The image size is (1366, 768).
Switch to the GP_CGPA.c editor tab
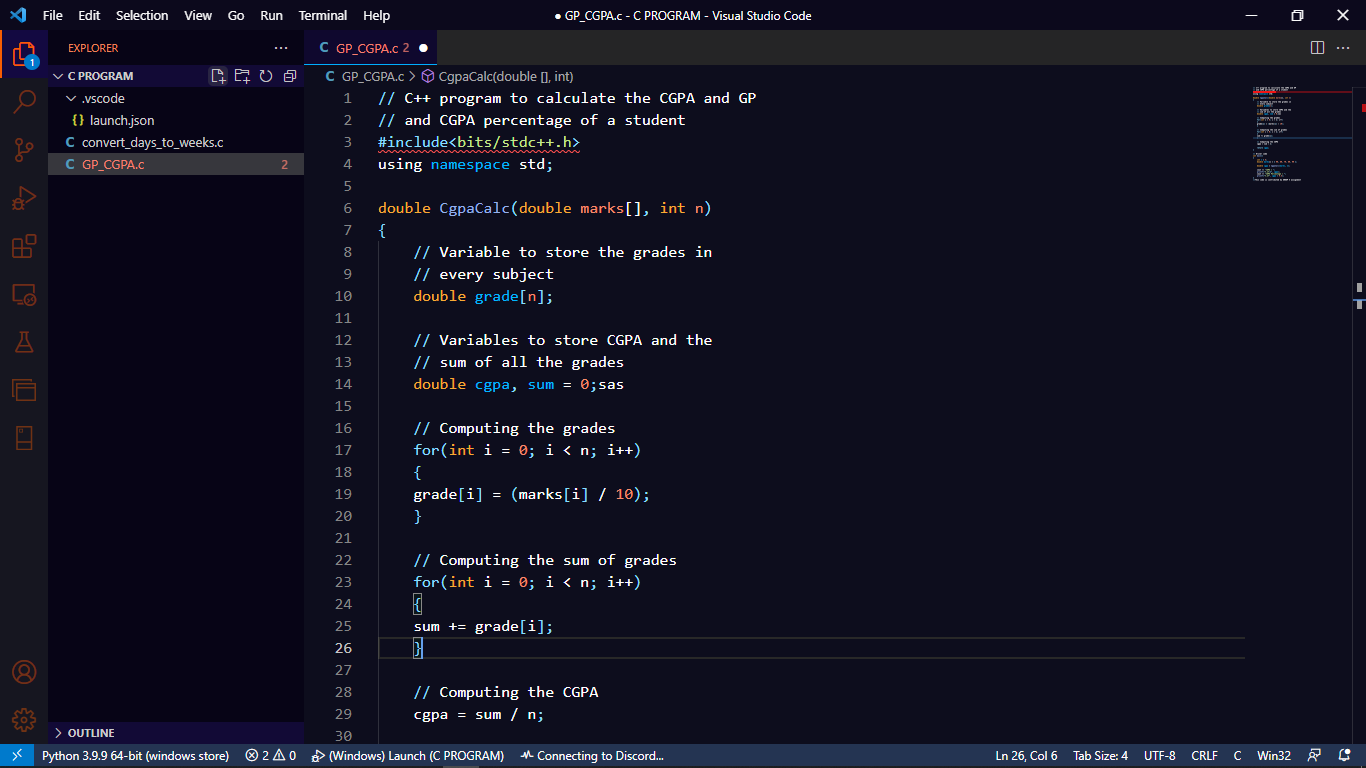point(370,47)
